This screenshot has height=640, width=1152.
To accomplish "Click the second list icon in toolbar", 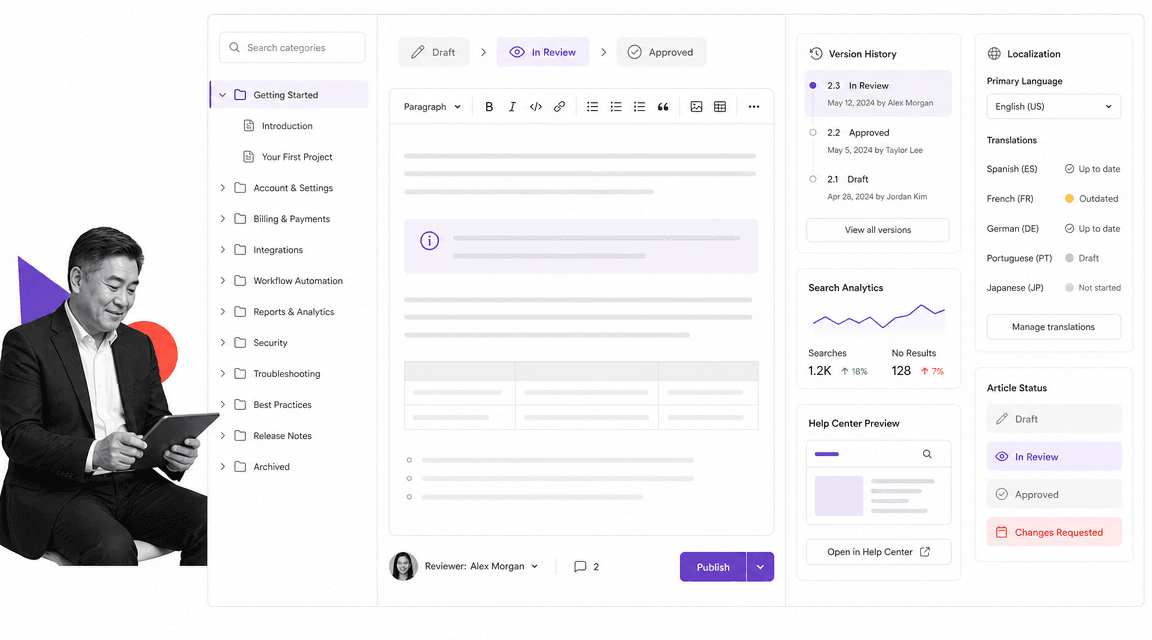I will coord(616,107).
